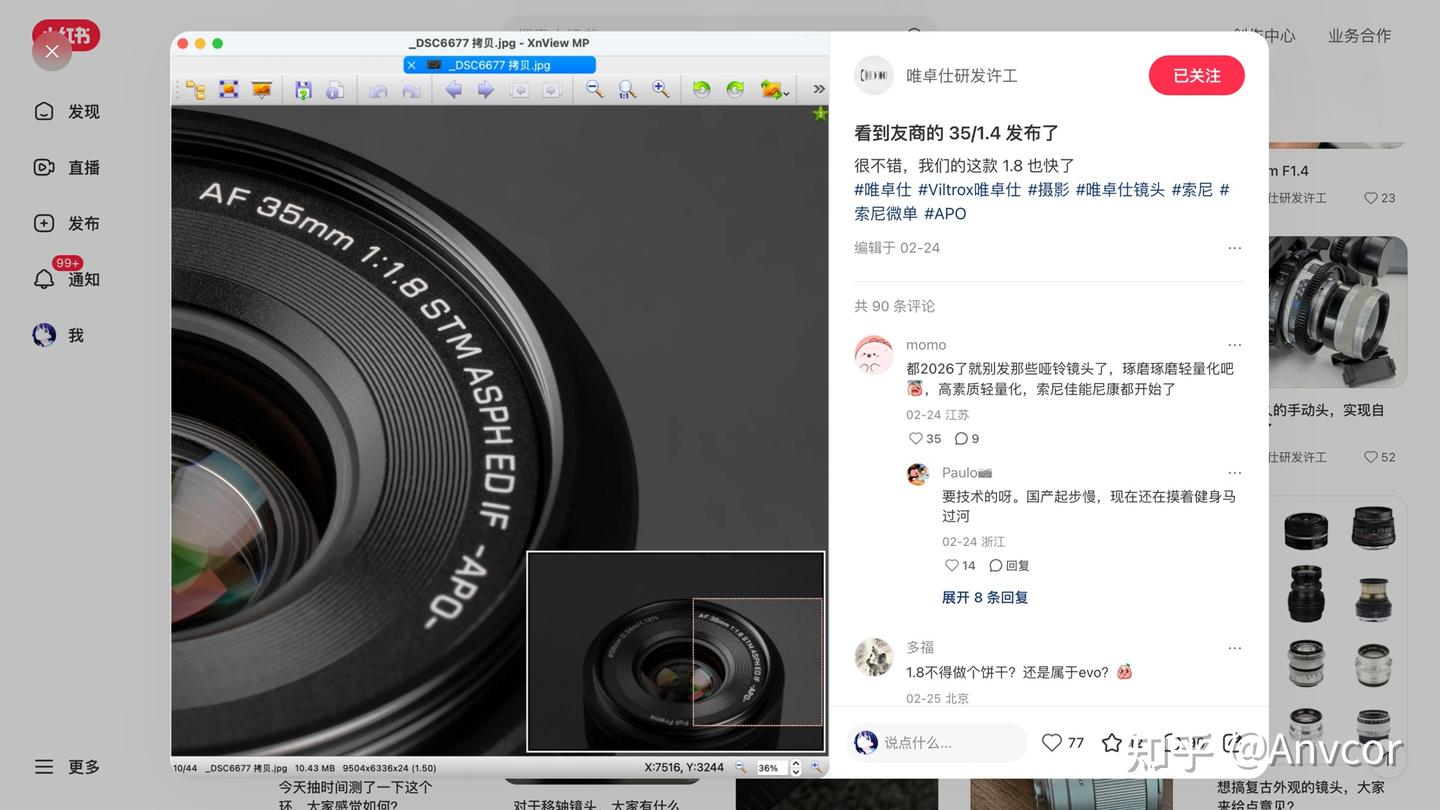Click reply count 9 on momo's comment

point(967,439)
